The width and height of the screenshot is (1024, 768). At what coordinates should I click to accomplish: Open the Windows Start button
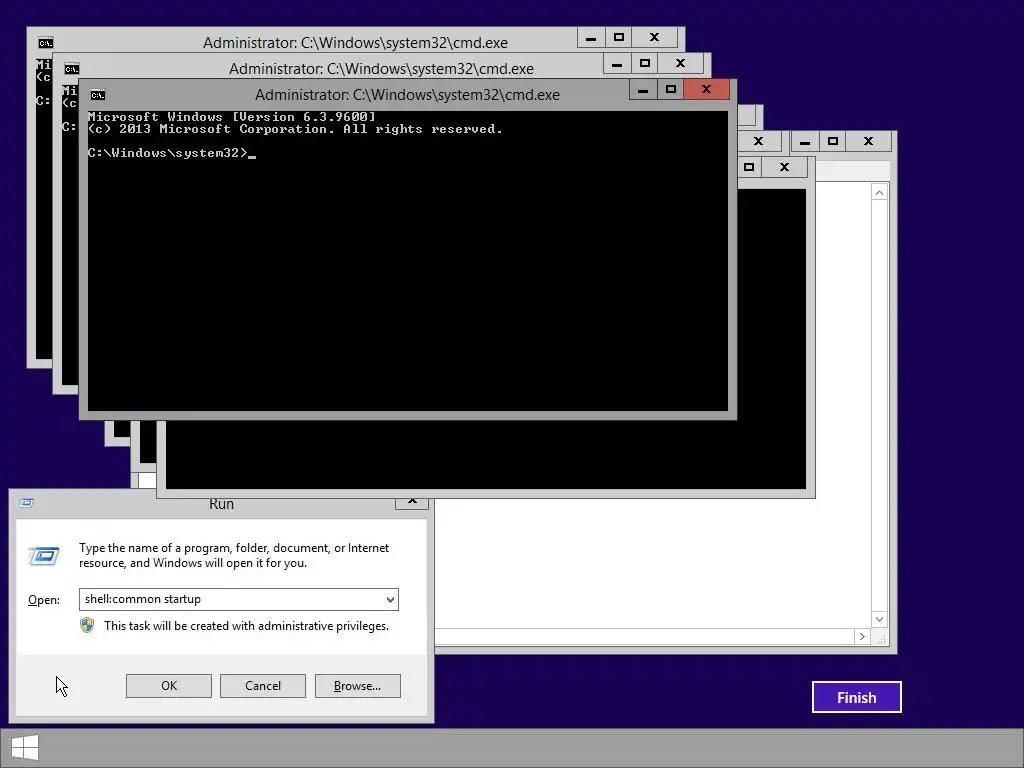click(x=25, y=748)
